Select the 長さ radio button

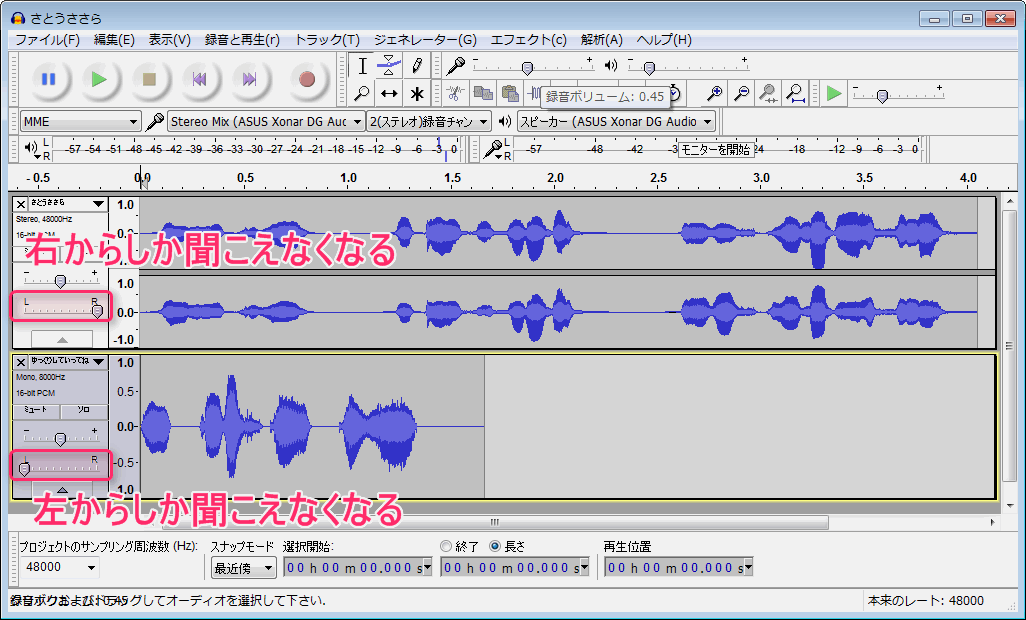pyautogui.click(x=495, y=546)
